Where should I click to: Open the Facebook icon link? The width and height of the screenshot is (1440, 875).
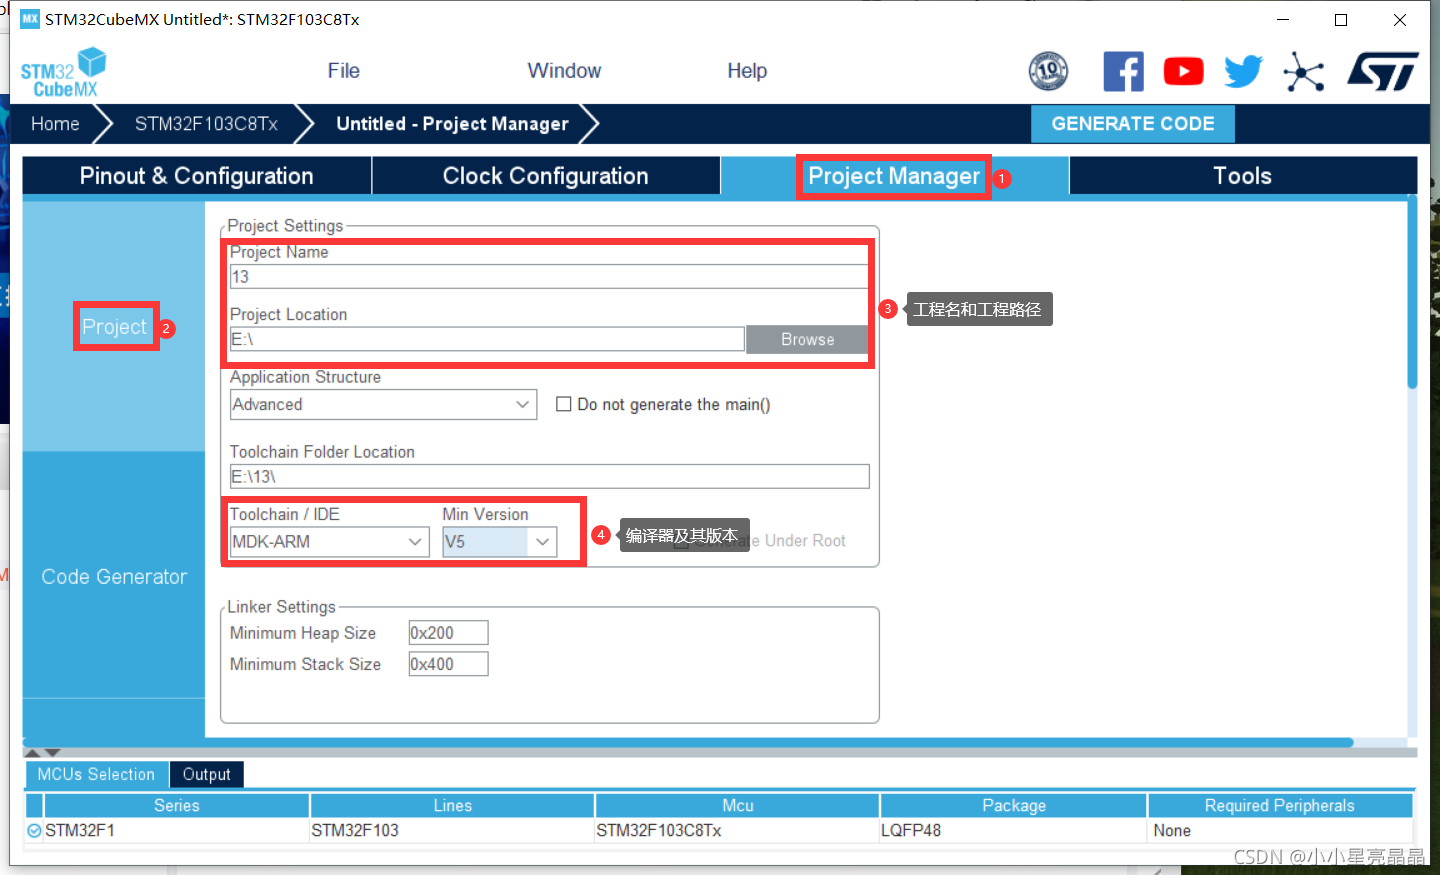pyautogui.click(x=1123, y=71)
